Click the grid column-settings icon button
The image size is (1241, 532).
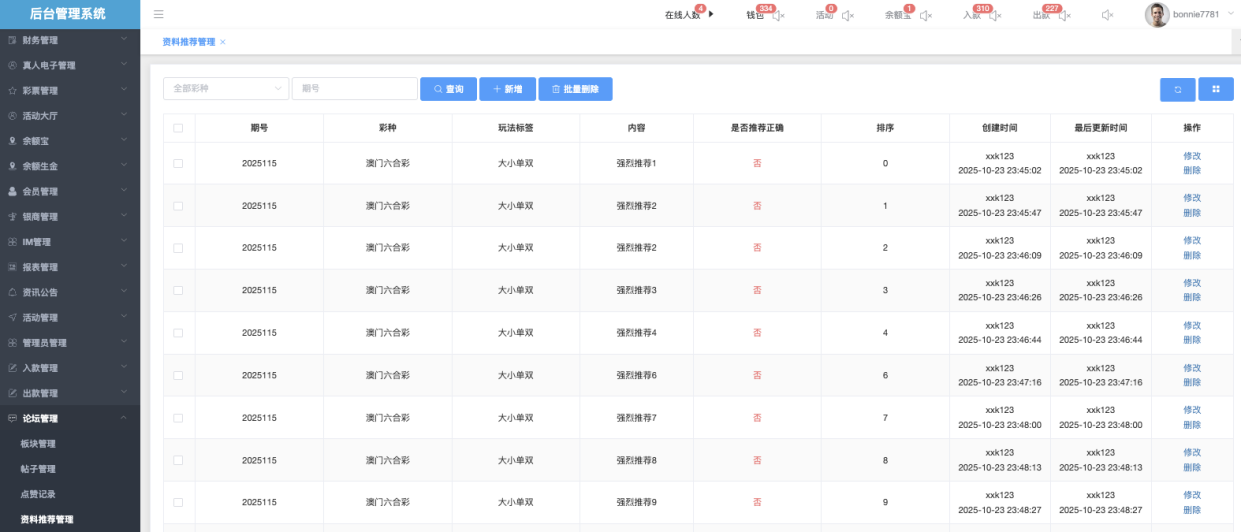(1215, 89)
